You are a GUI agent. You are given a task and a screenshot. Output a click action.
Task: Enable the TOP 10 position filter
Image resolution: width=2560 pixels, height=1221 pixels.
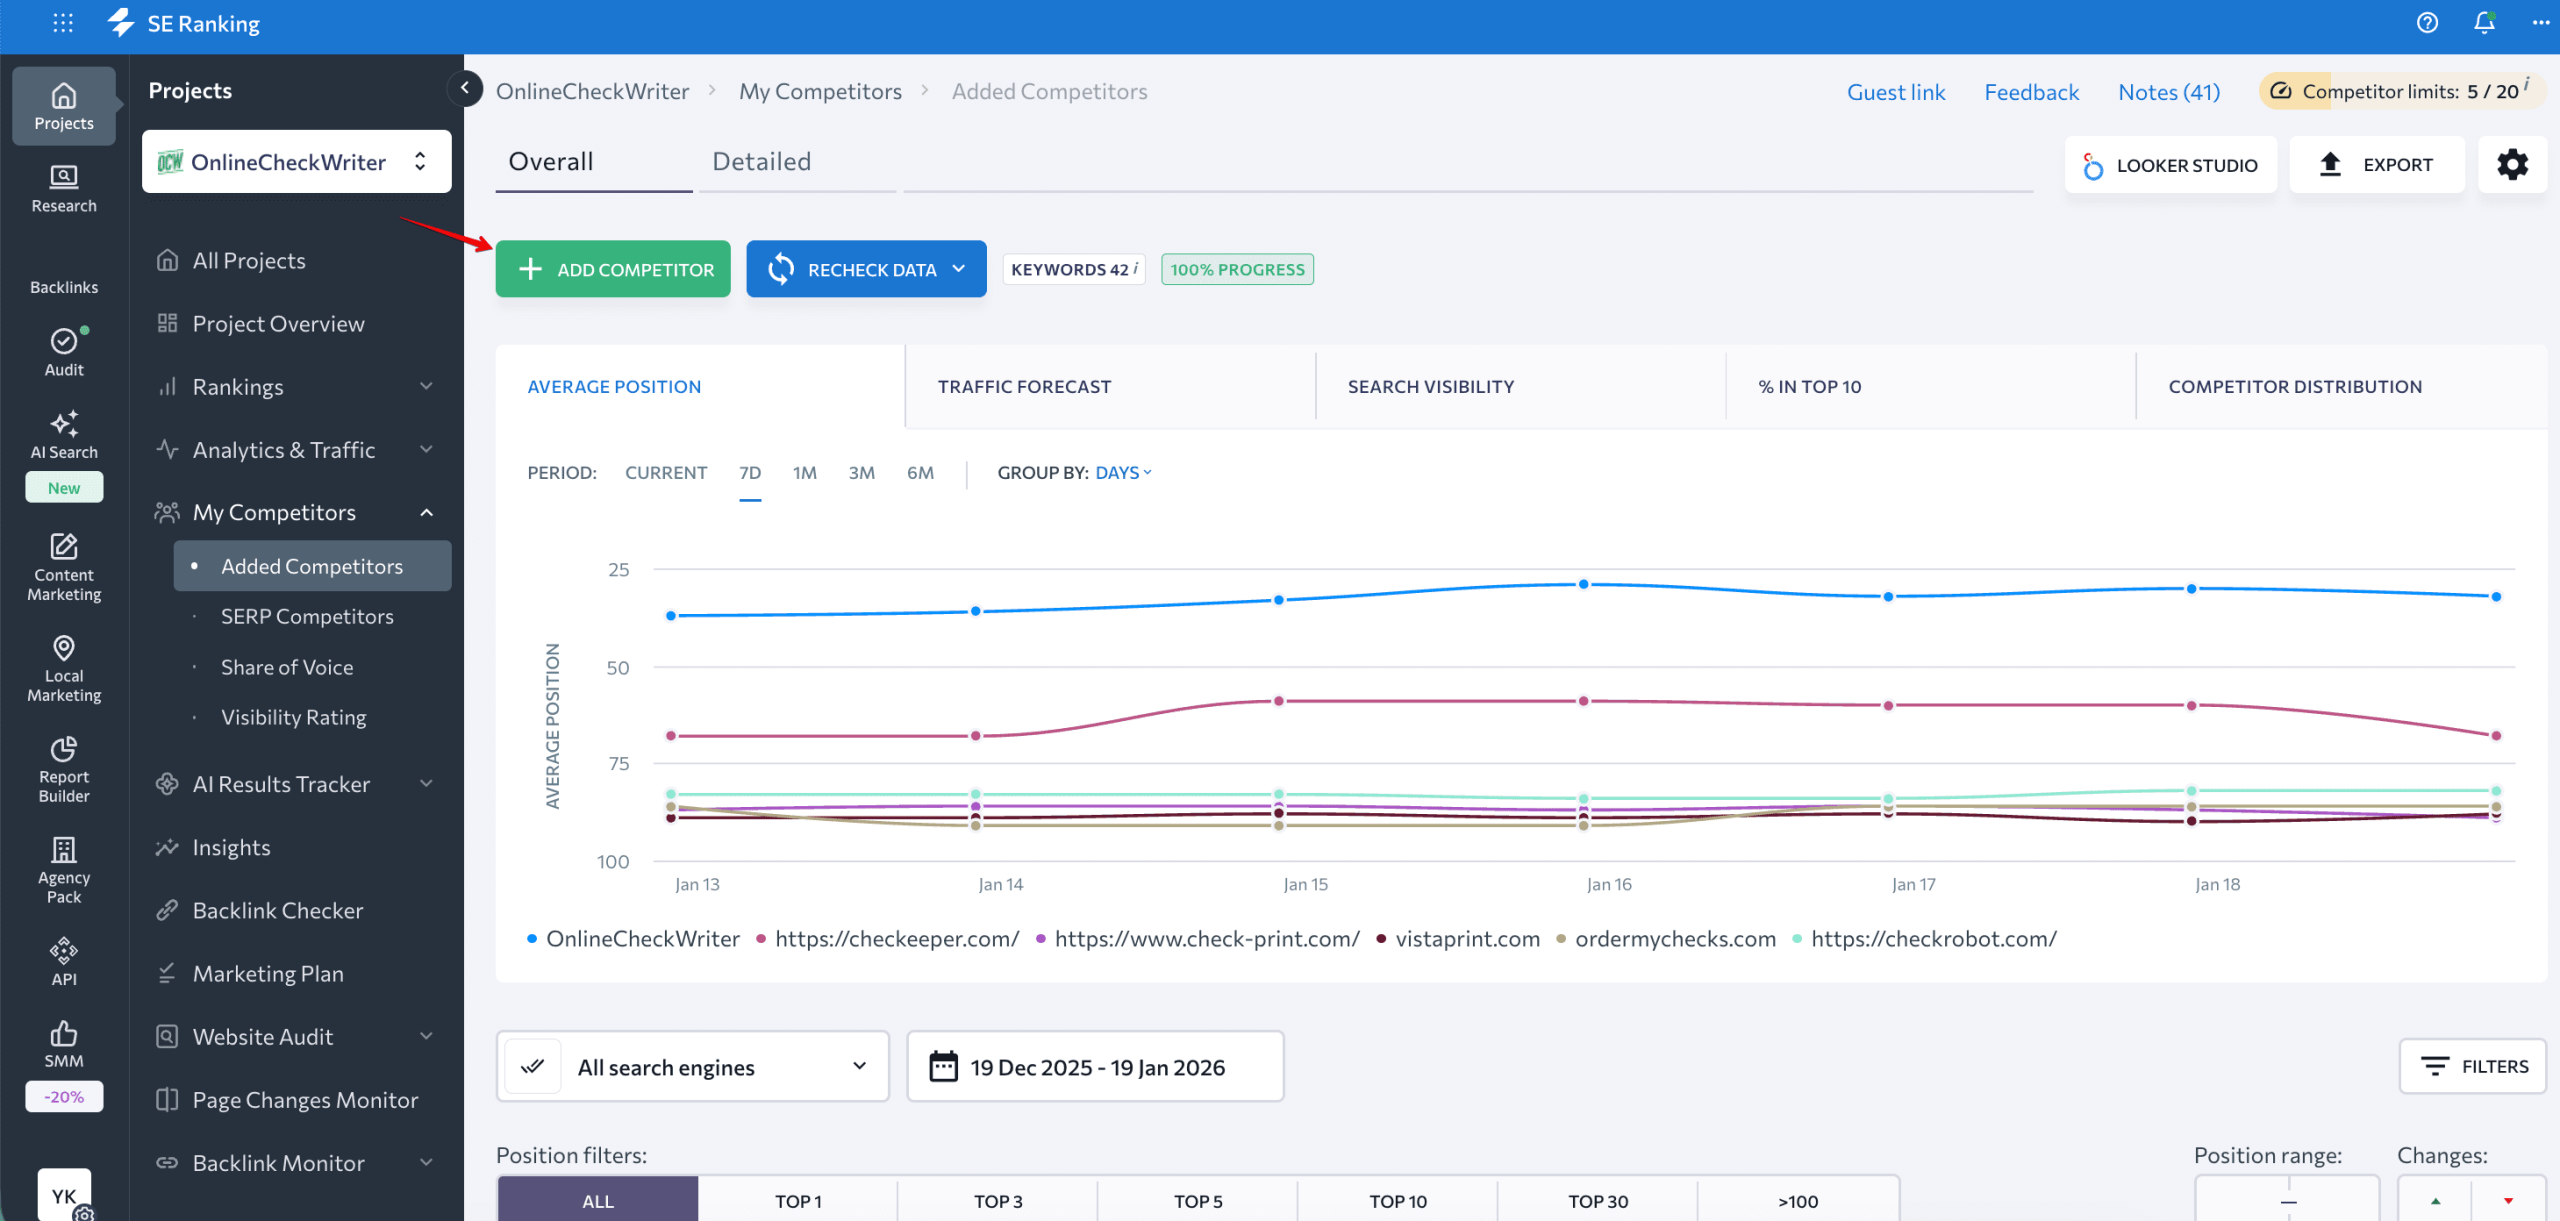pyautogui.click(x=1397, y=1199)
